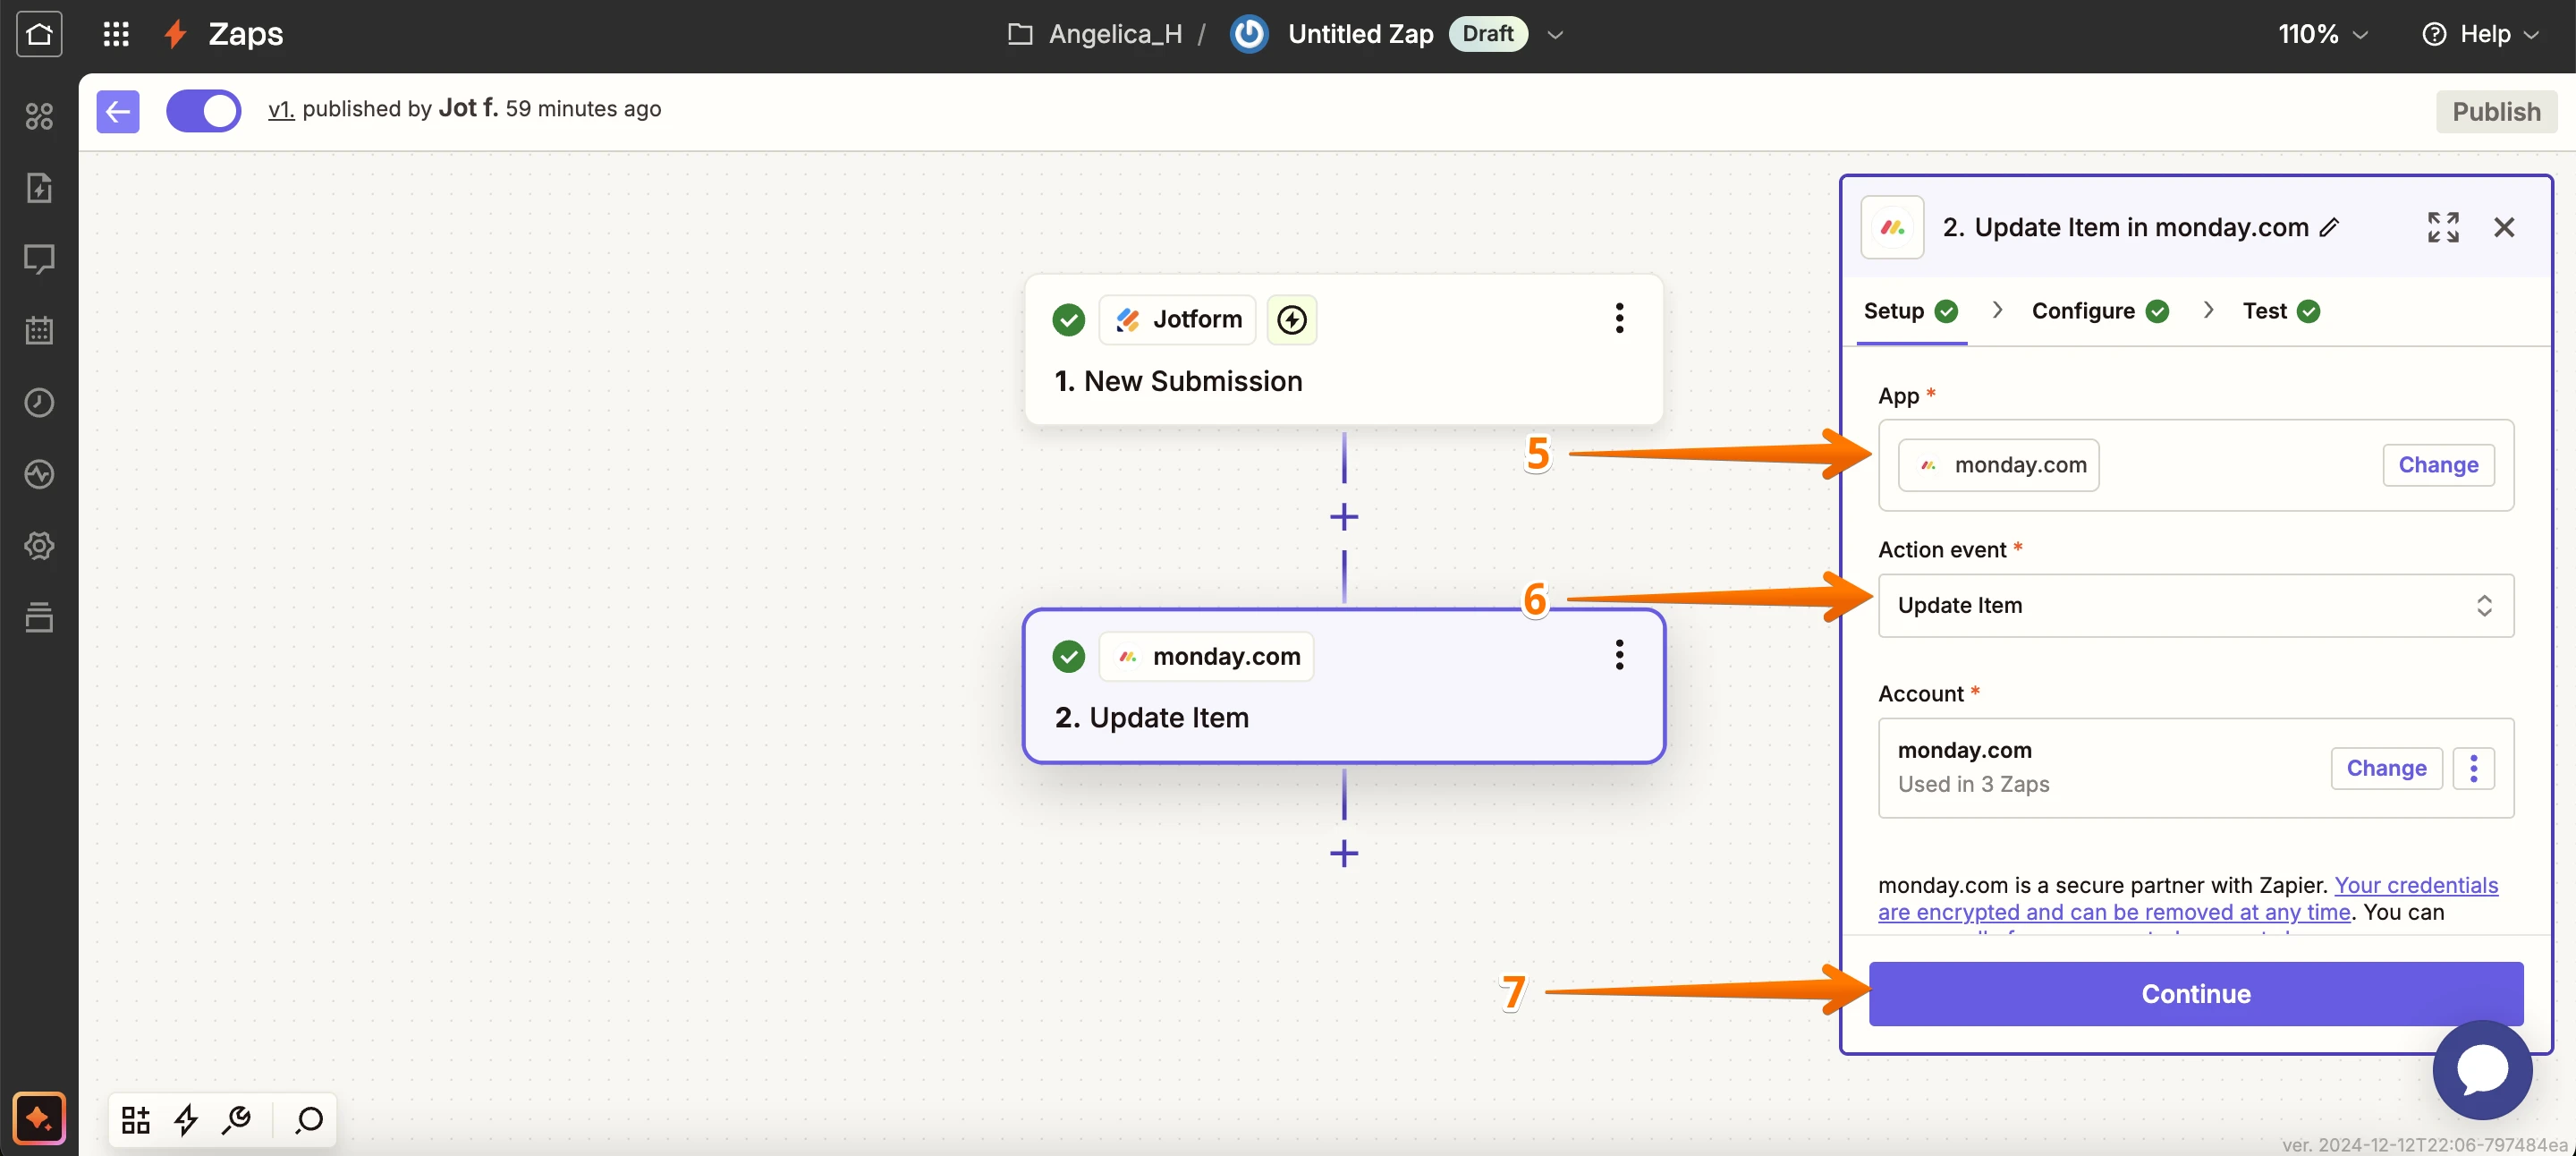The width and height of the screenshot is (2576, 1156).
Task: Open the apps grid launcher
Action: tap(116, 34)
